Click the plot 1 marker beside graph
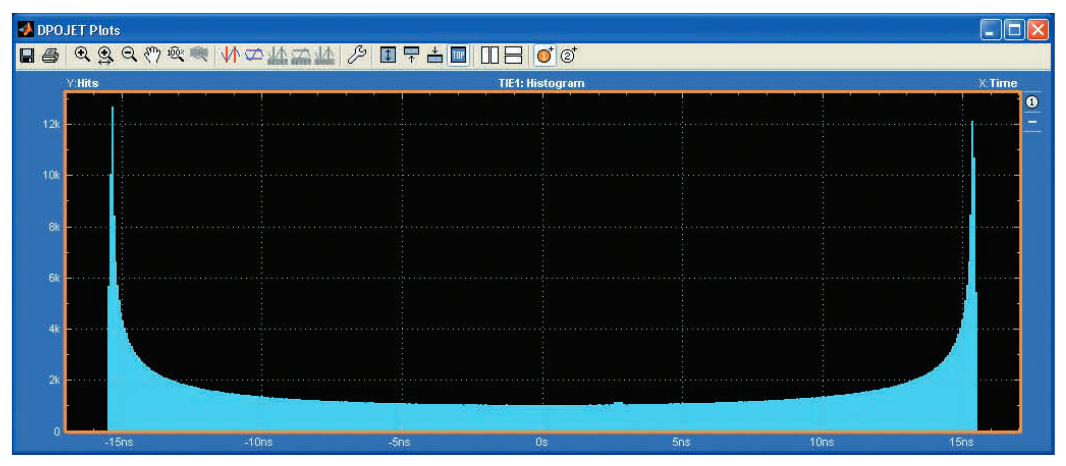1066x466 pixels. pyautogui.click(x=1033, y=103)
